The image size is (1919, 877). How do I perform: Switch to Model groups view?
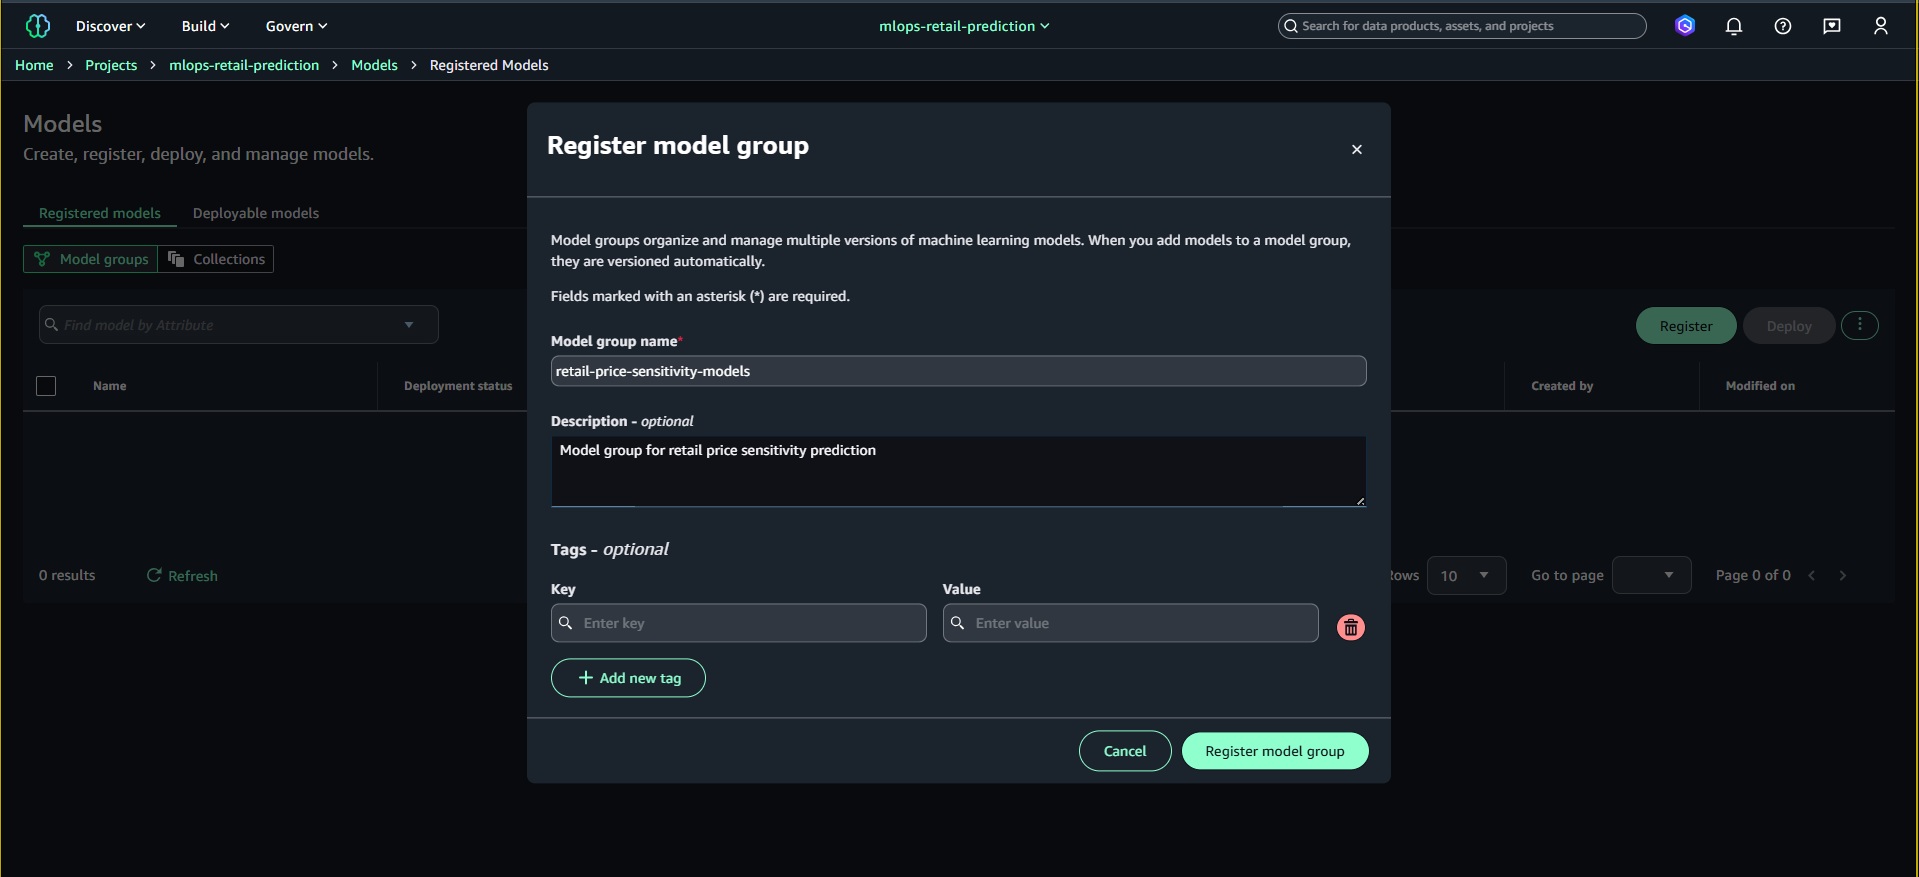point(89,259)
